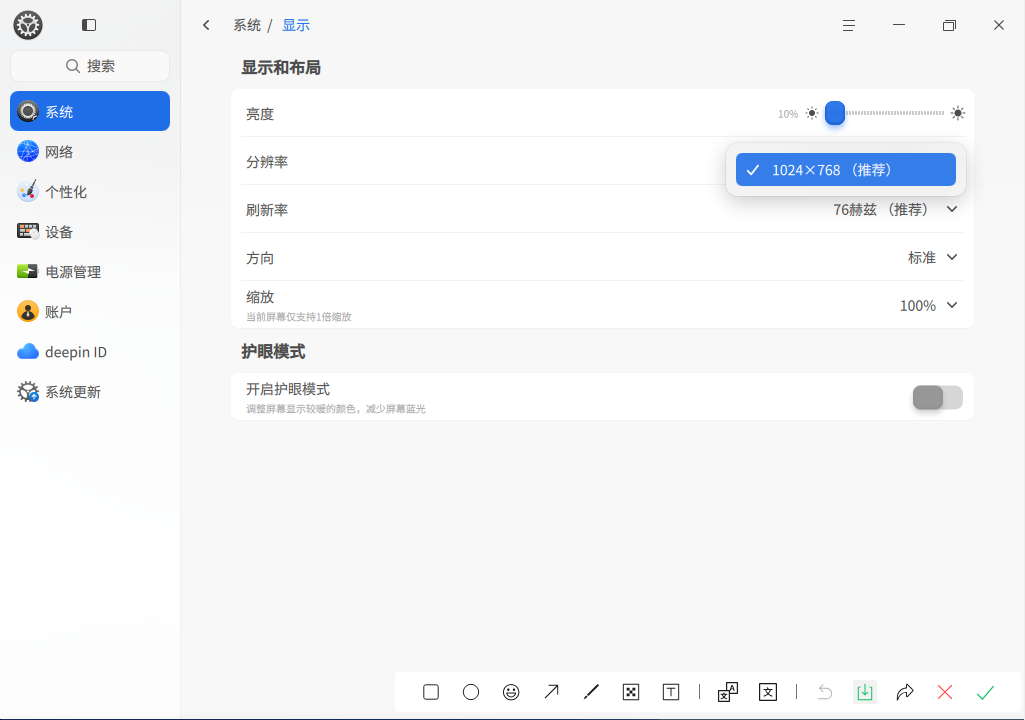Select the arrow annotation tool
The width and height of the screenshot is (1025, 720).
pos(551,692)
